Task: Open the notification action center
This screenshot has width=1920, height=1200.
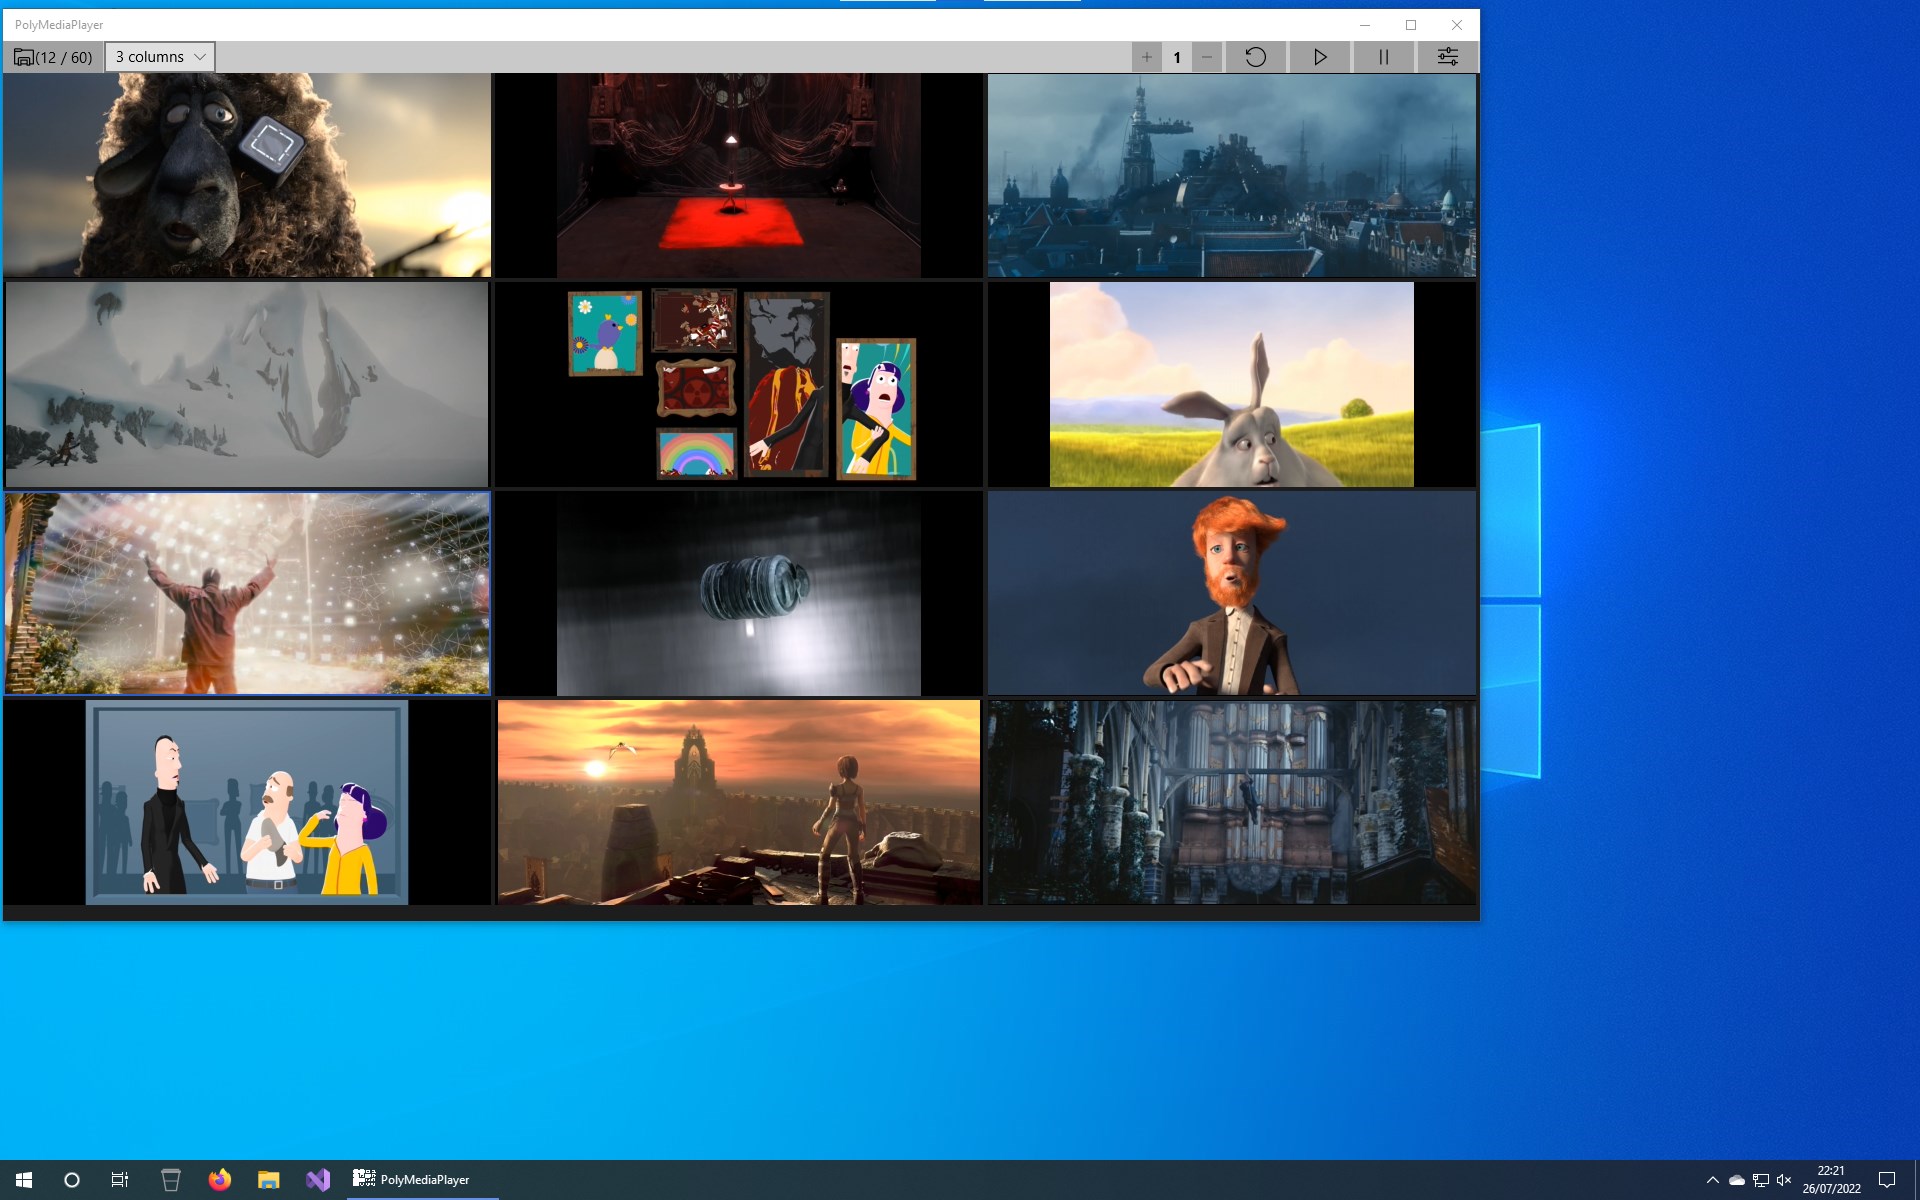Action: pos(1887,1180)
